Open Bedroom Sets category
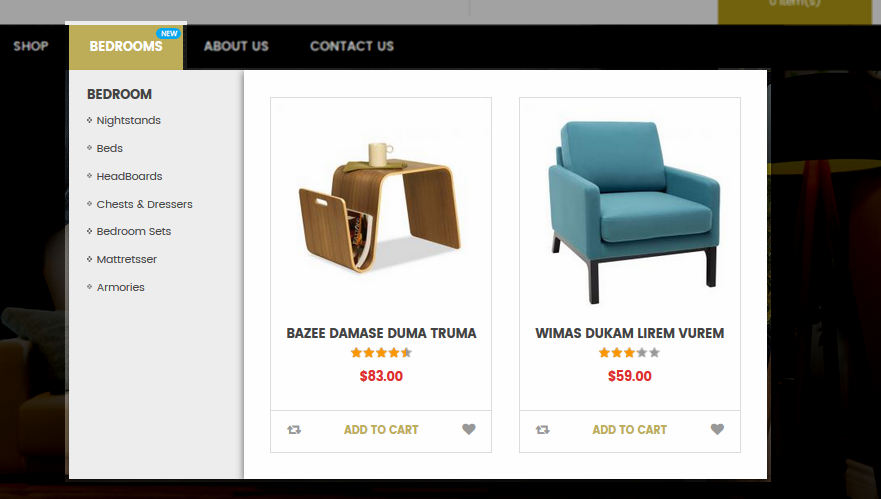 click(x=134, y=231)
